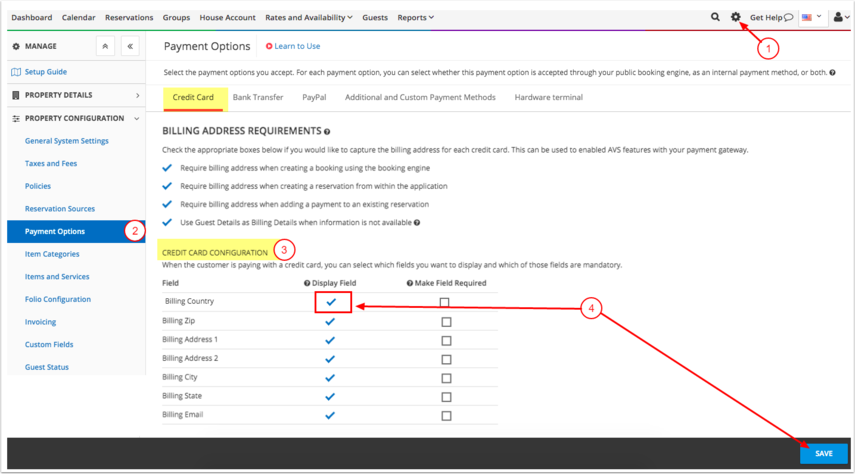Viewport: 855px width, 474px height.
Task: Click the Get Help chat bubble icon
Action: click(x=789, y=18)
